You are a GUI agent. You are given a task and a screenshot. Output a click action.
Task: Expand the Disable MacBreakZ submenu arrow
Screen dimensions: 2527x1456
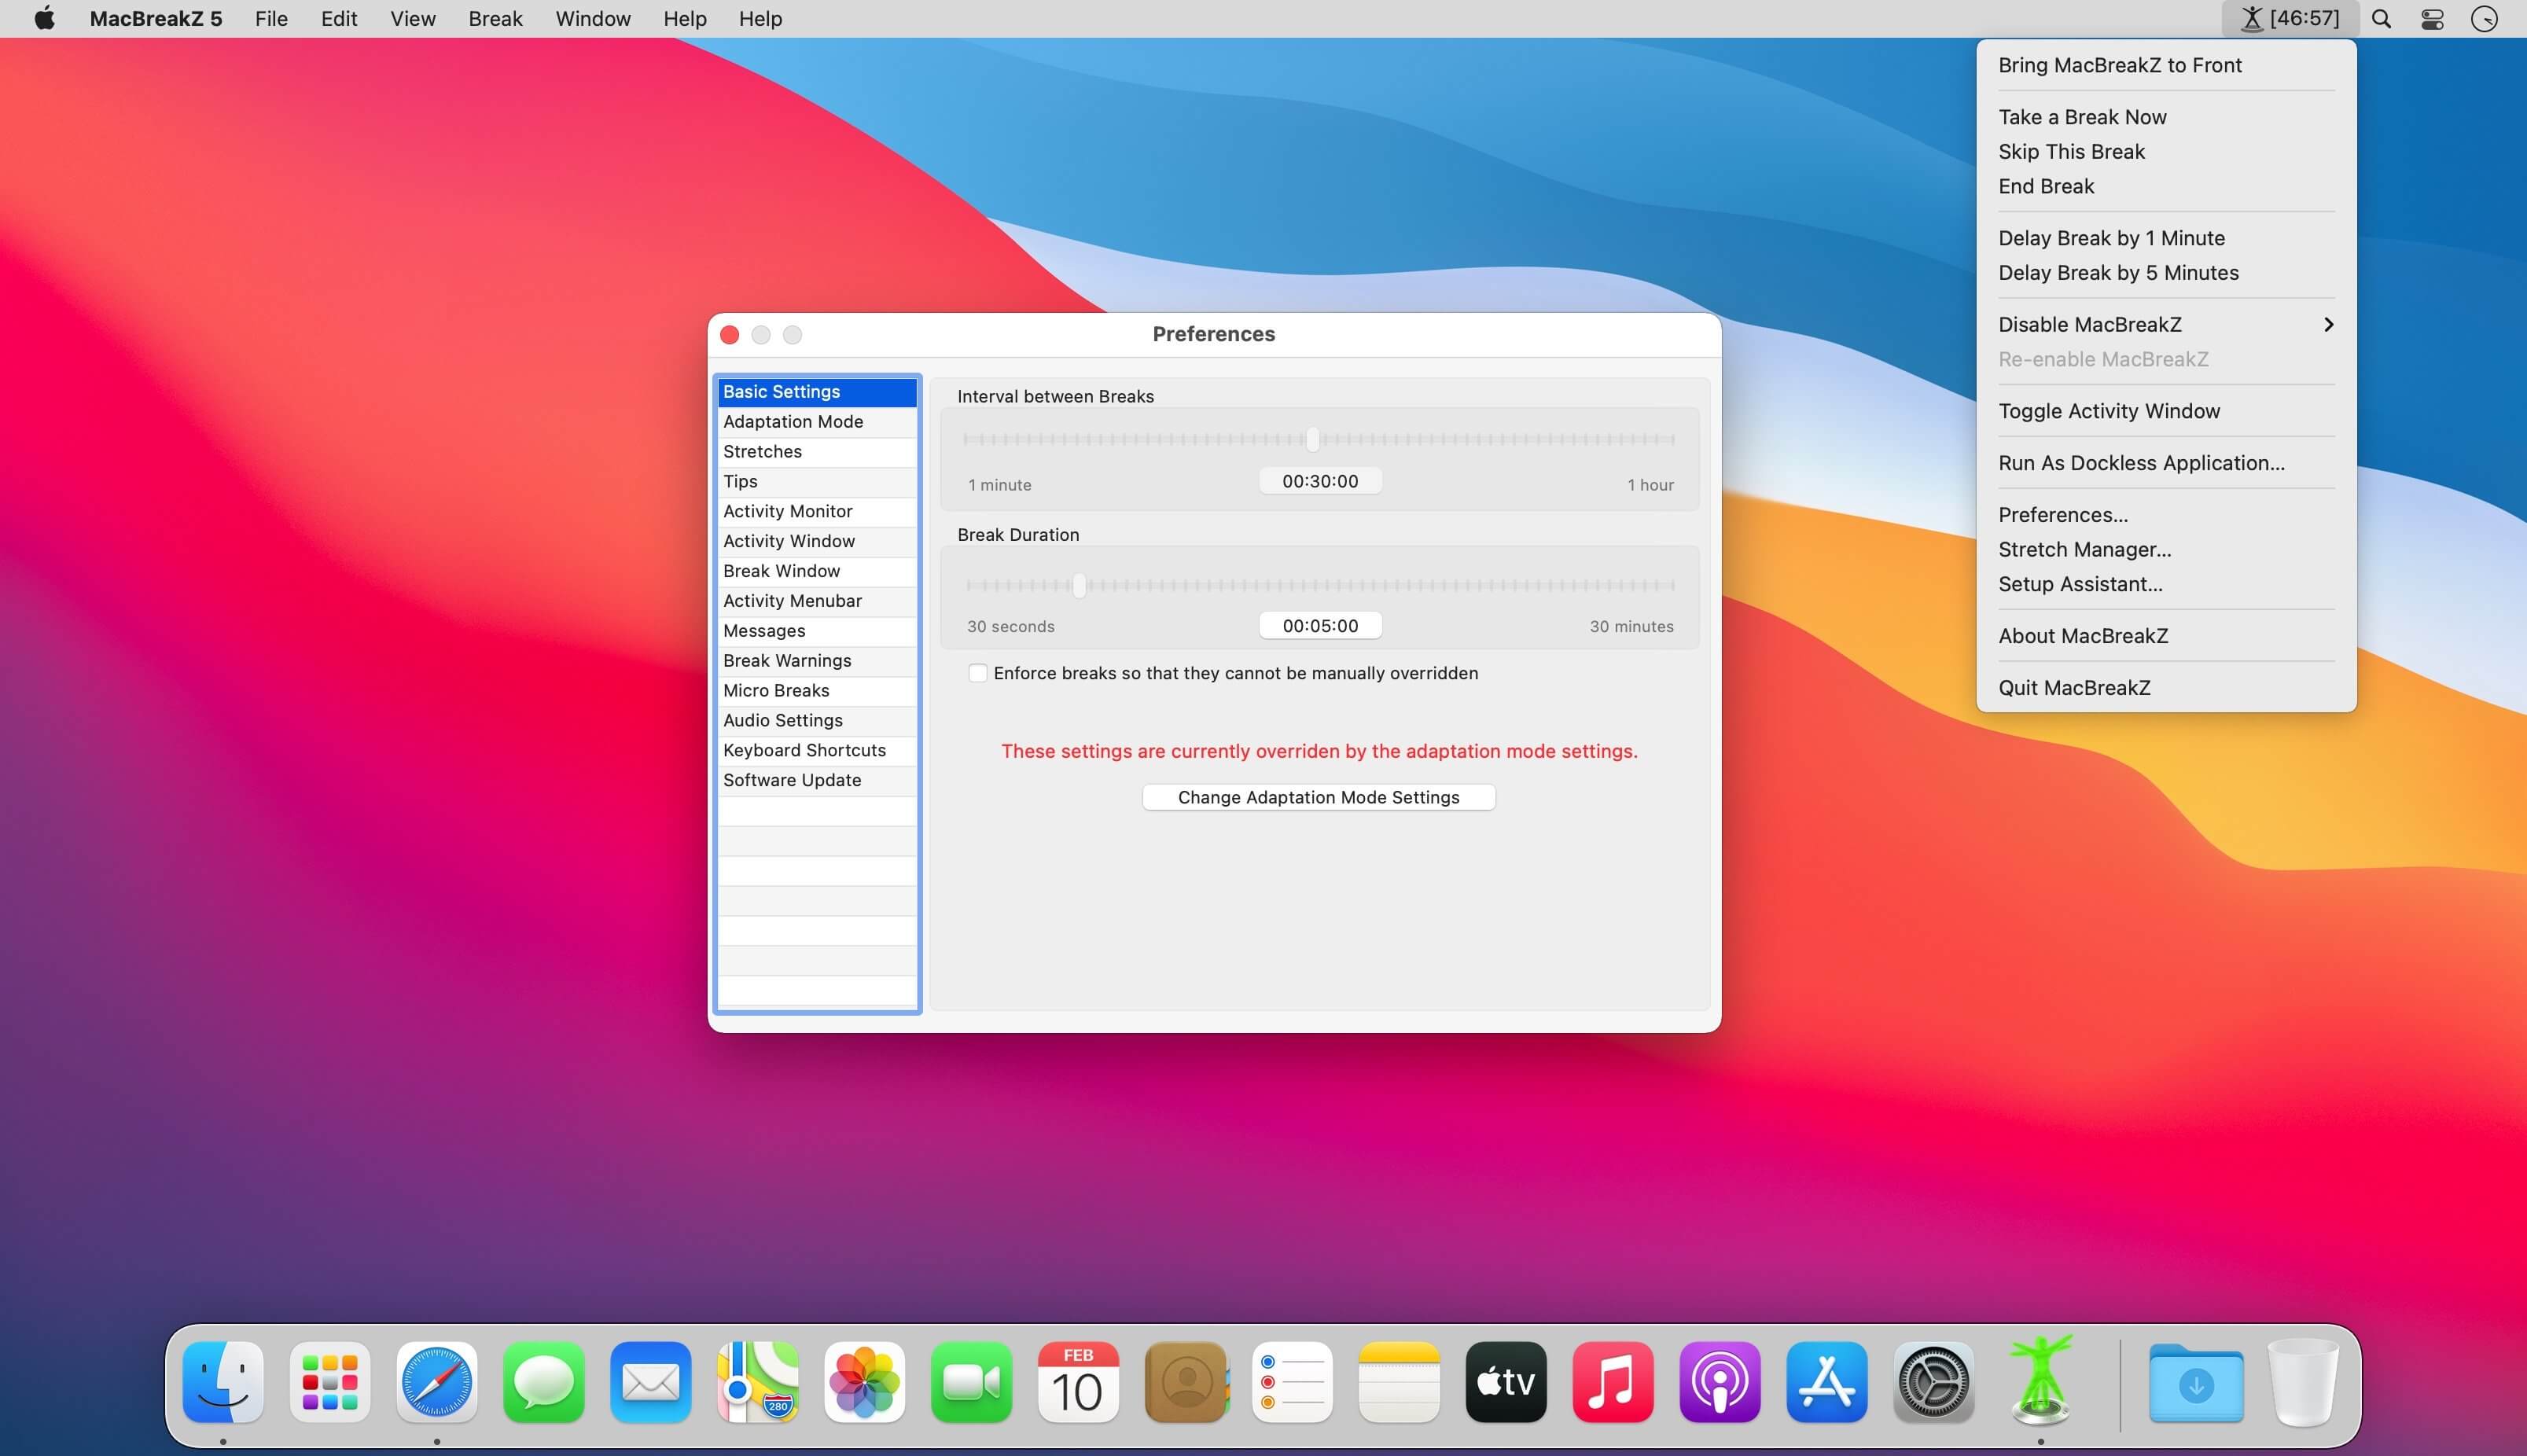pyautogui.click(x=2329, y=324)
